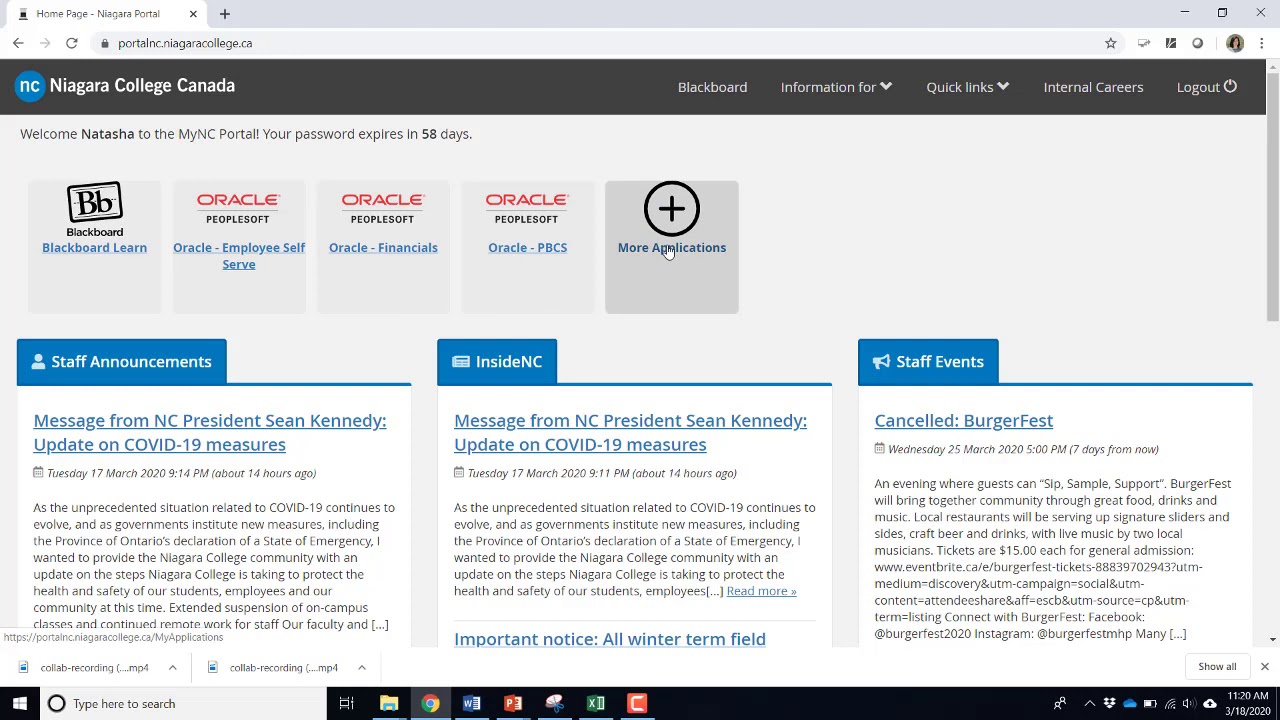This screenshot has height=720, width=1280.
Task: Click Show all downloads button
Action: point(1217,666)
